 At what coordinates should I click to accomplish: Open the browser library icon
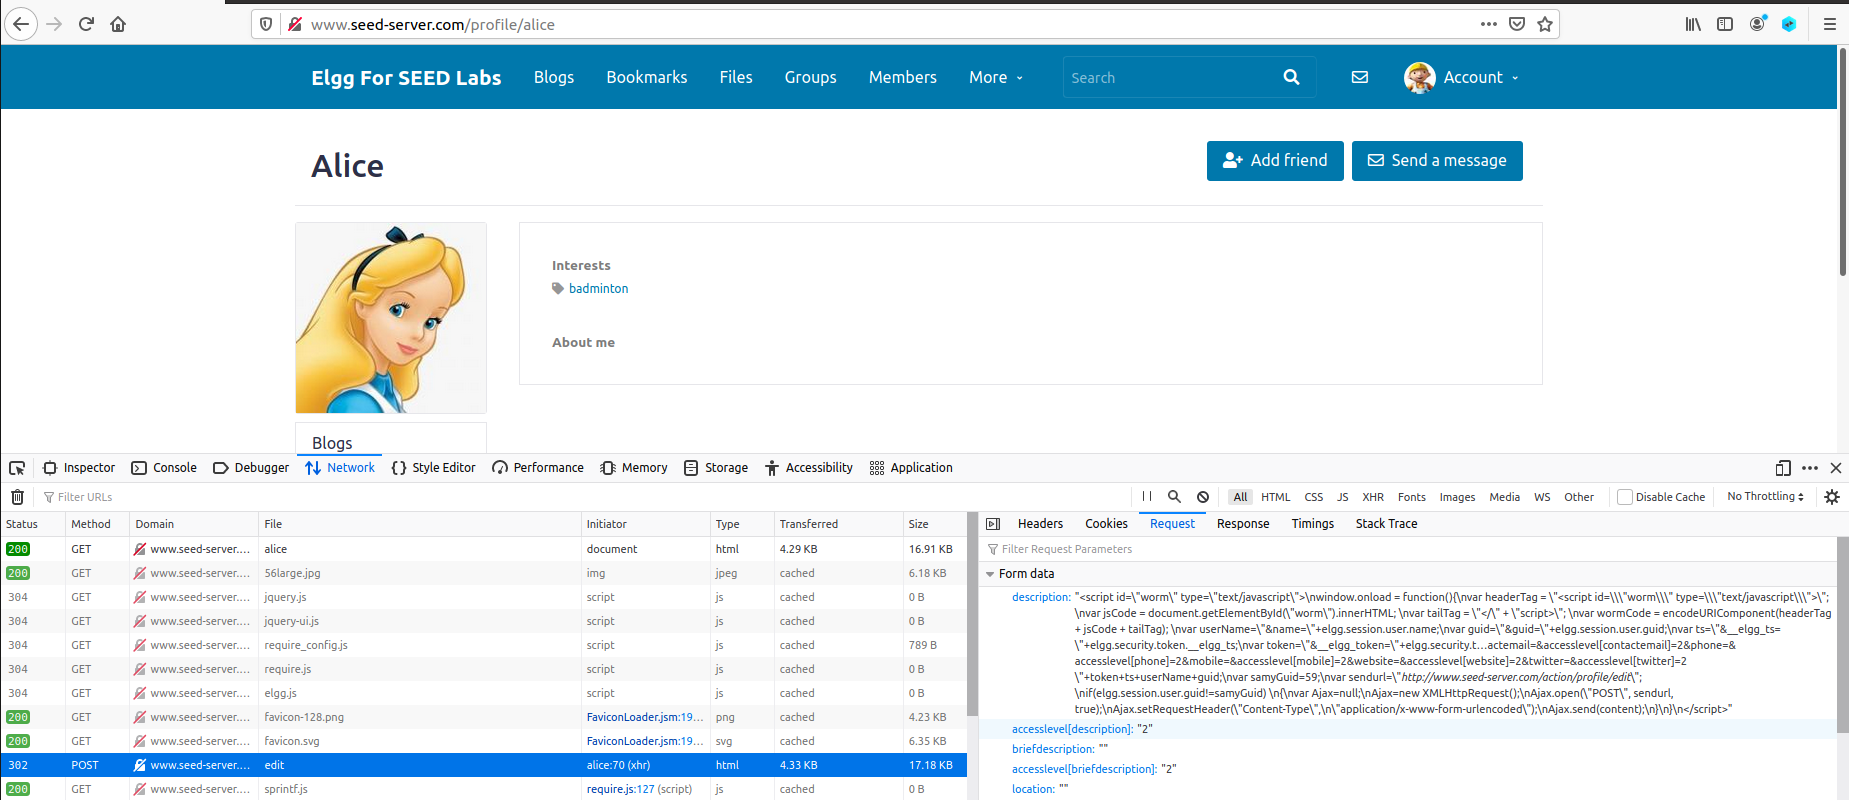click(1693, 24)
